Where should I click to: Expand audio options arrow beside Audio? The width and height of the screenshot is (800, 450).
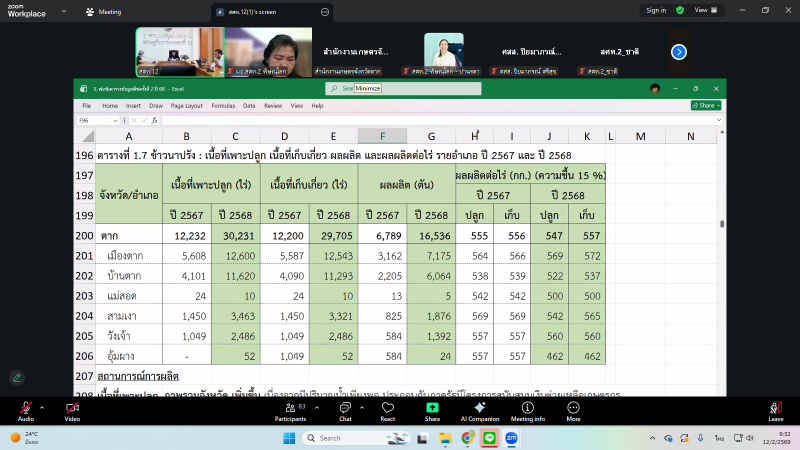coord(44,404)
